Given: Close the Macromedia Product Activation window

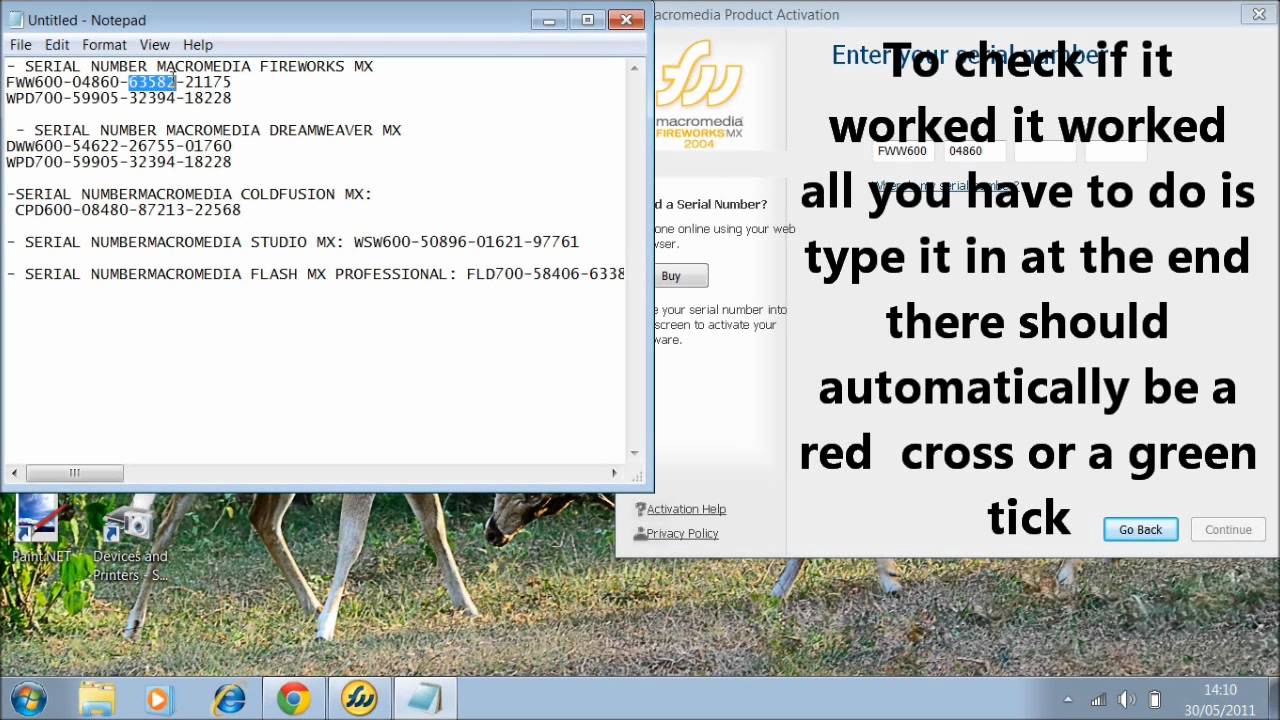Looking at the screenshot, I should [x=1259, y=14].
